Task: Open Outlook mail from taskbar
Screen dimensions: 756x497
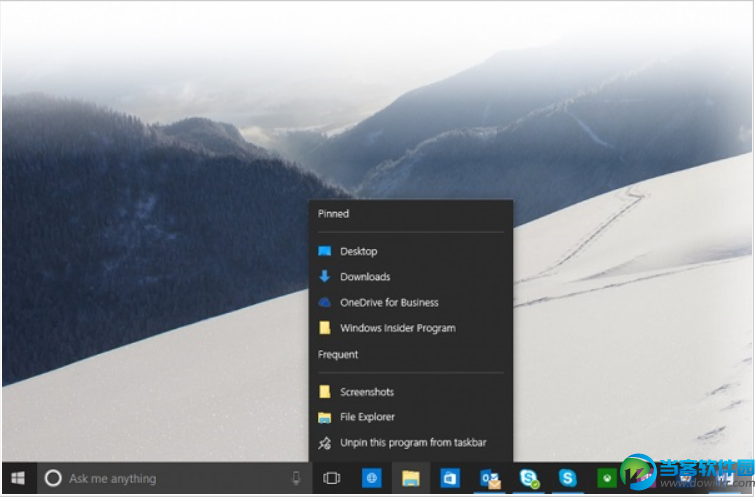Action: coord(490,479)
